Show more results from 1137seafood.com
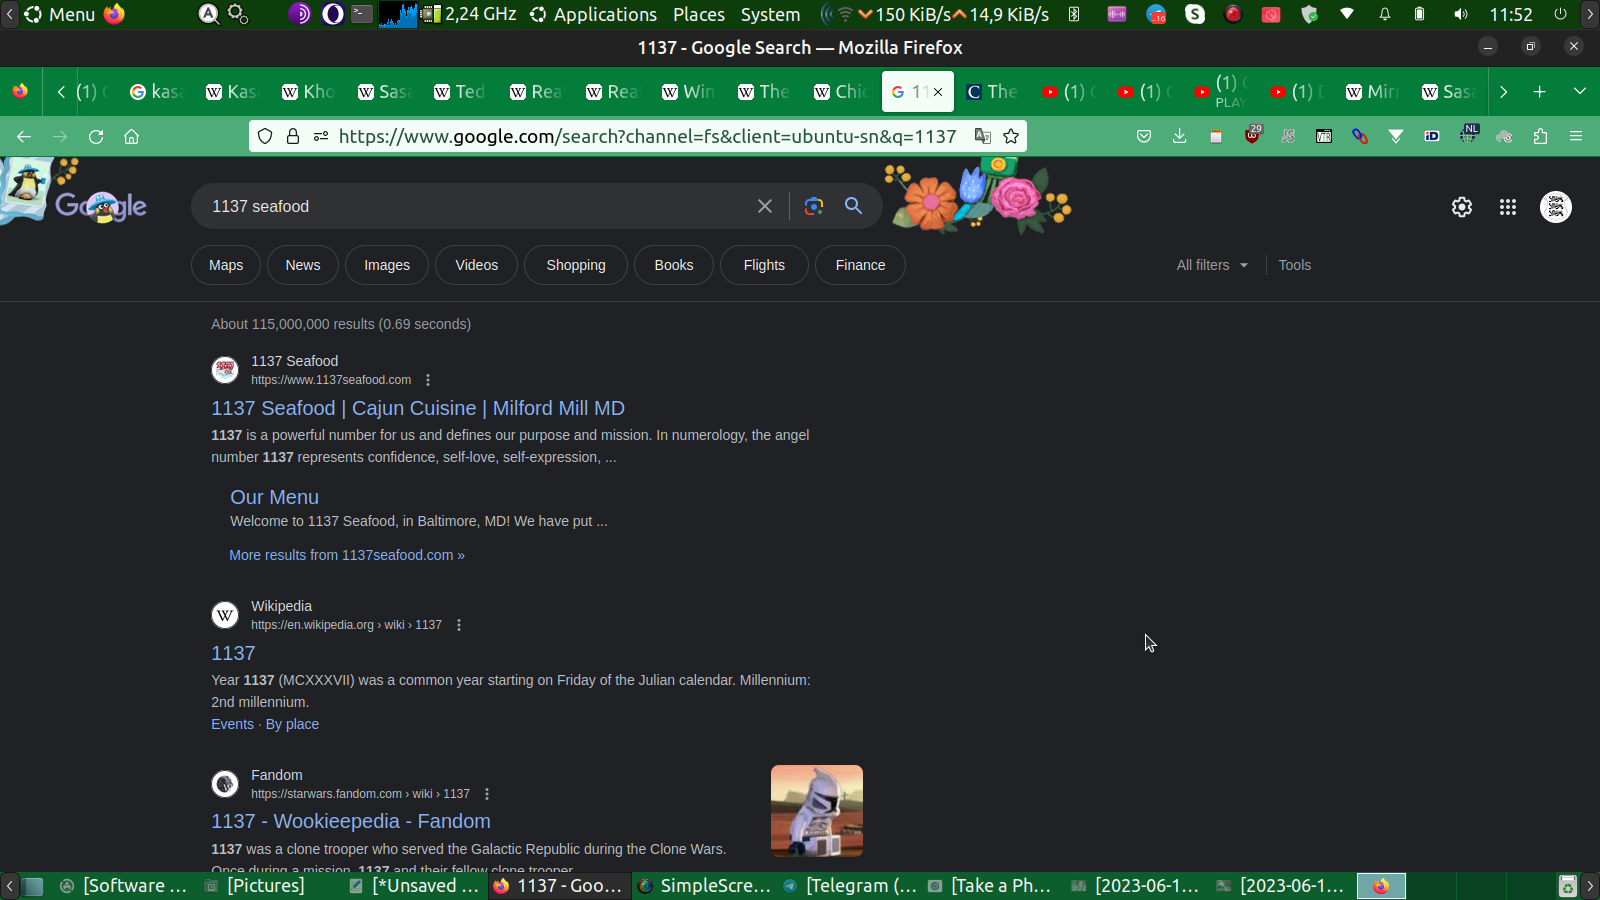The width and height of the screenshot is (1600, 900). click(347, 555)
